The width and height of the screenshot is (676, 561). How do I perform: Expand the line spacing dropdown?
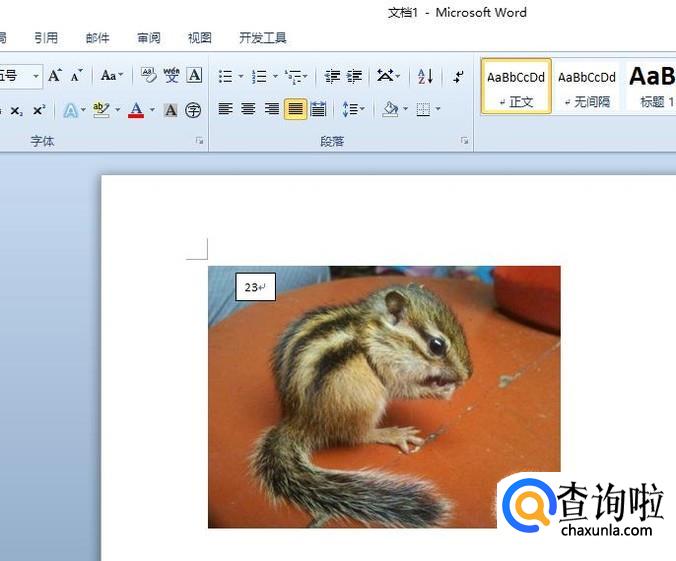coord(361,109)
